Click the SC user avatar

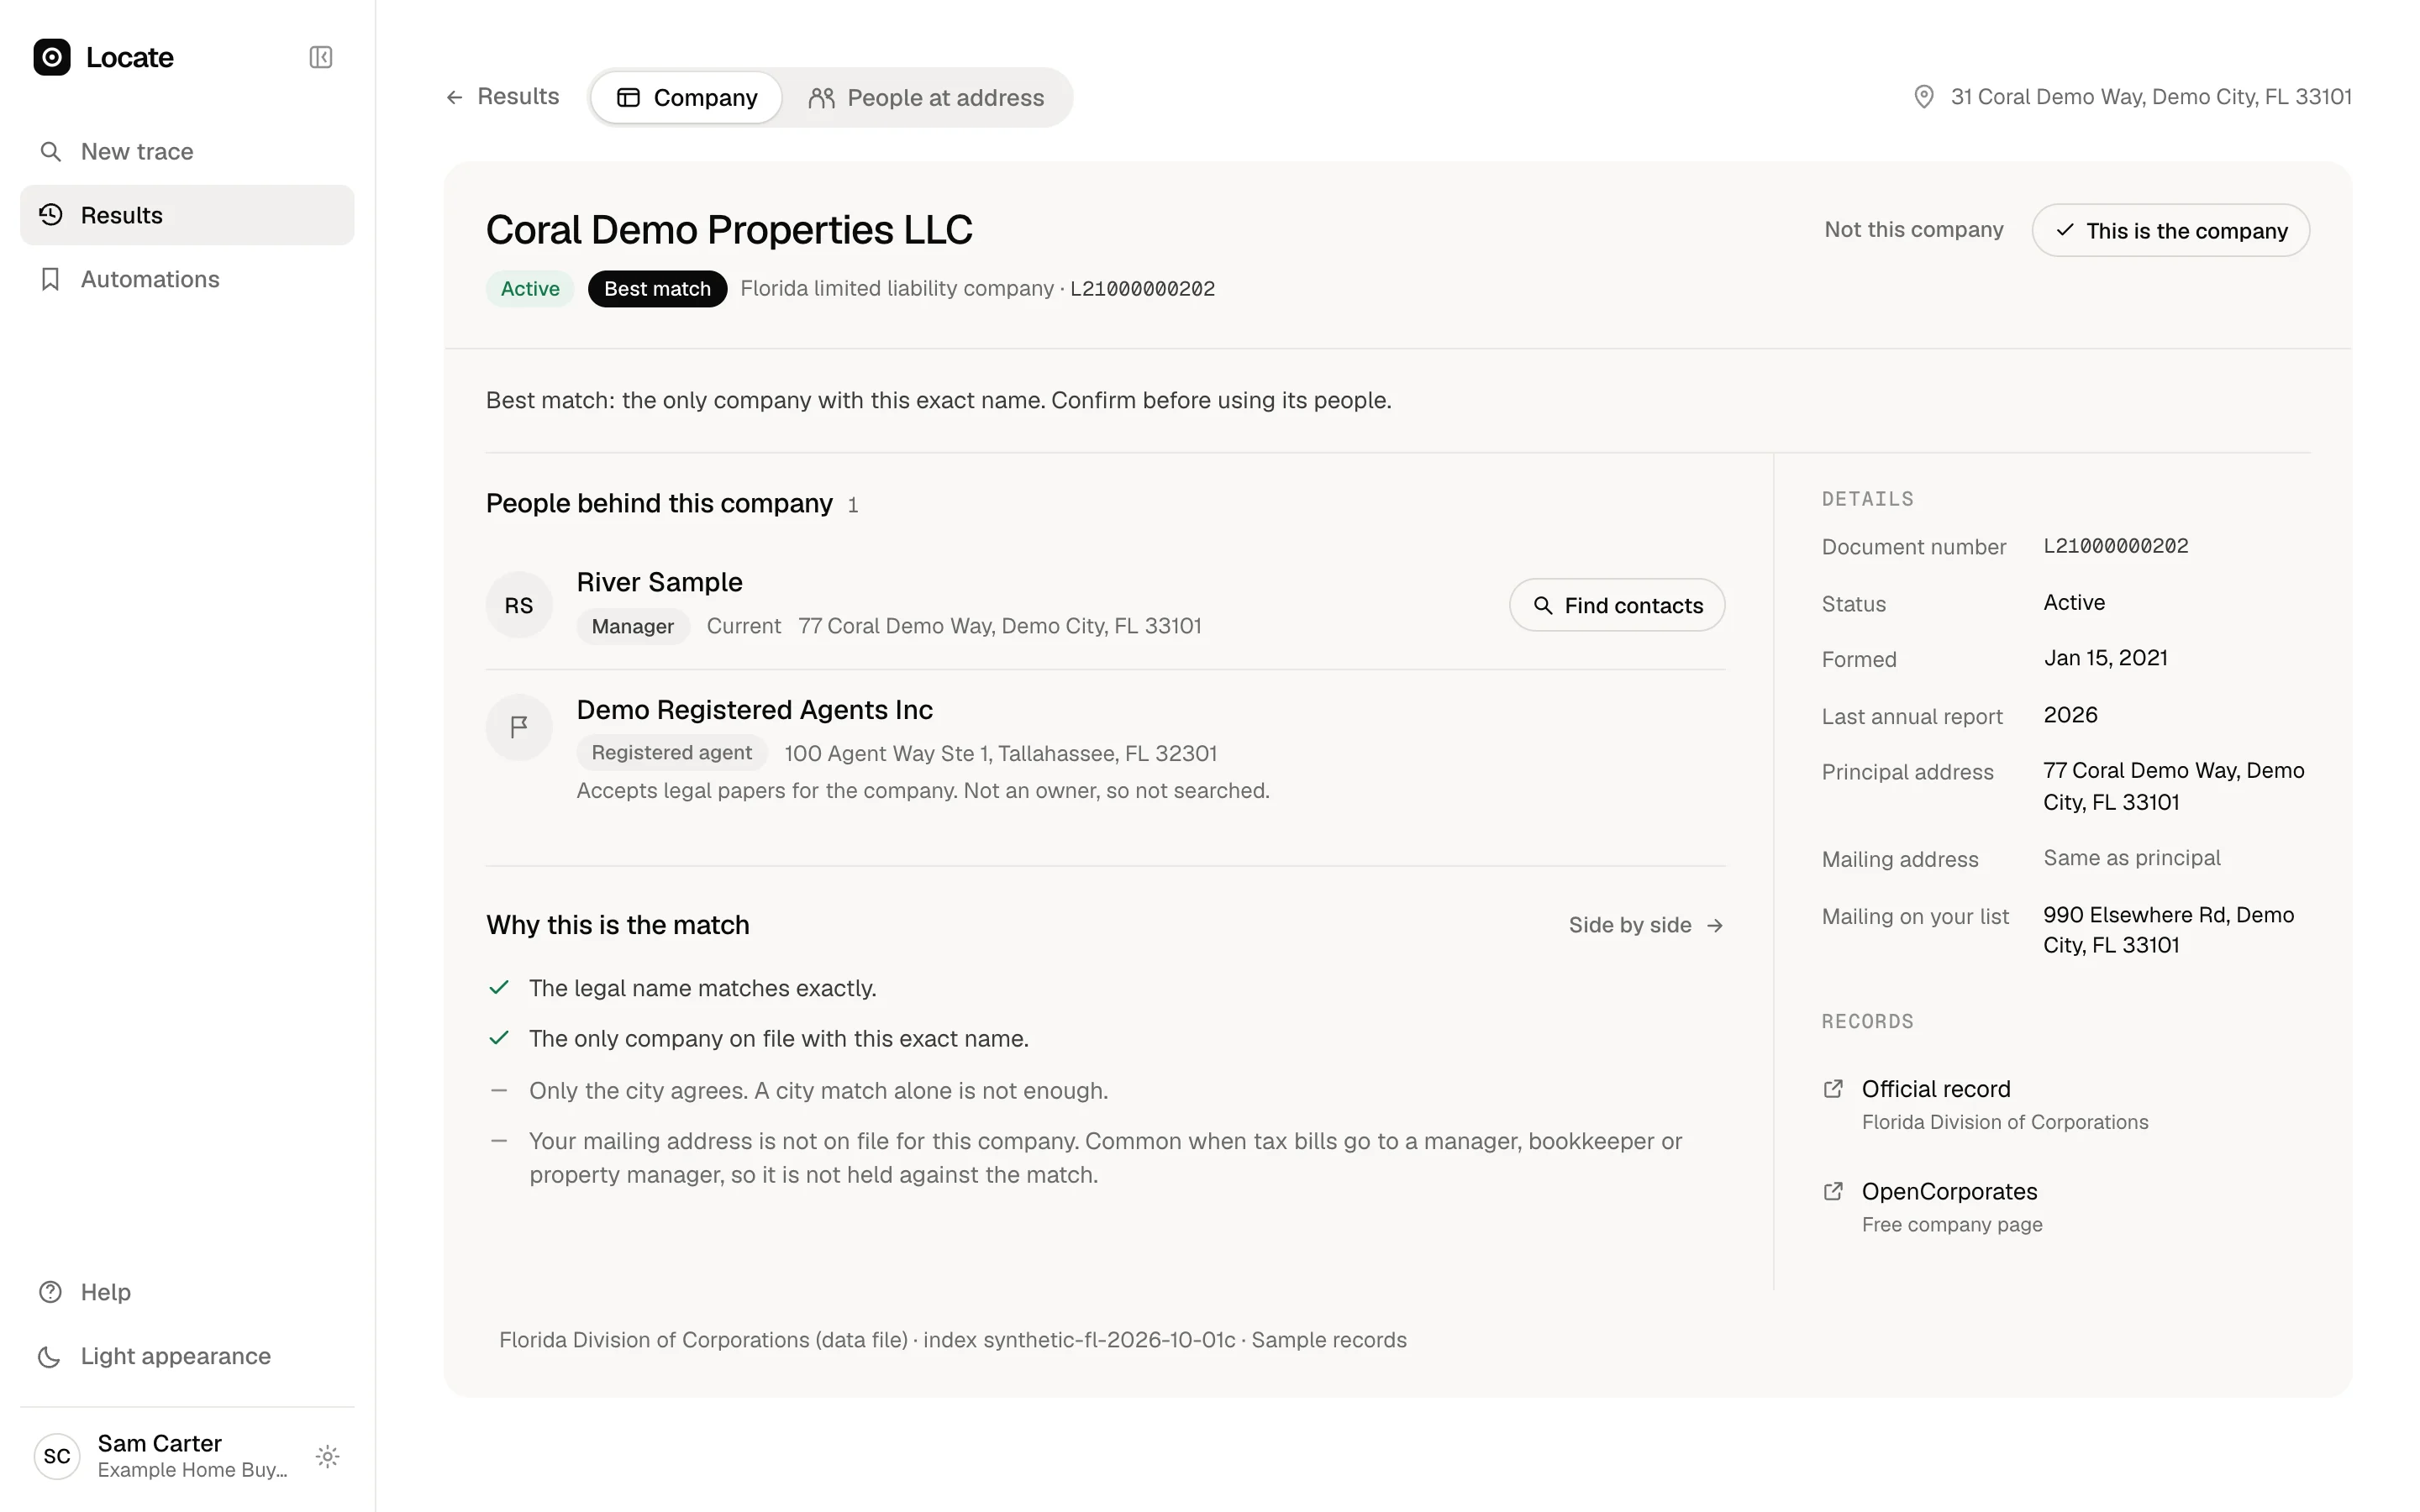(x=57, y=1456)
